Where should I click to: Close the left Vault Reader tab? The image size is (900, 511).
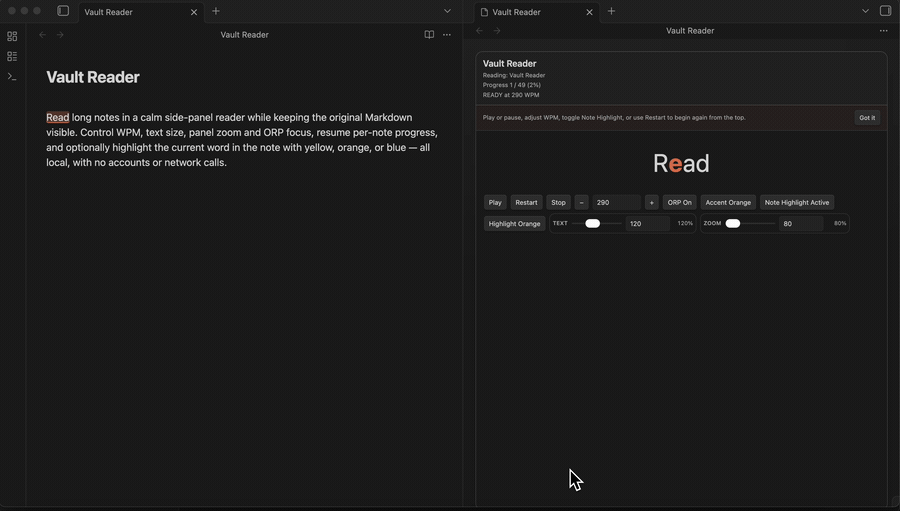[x=194, y=12]
